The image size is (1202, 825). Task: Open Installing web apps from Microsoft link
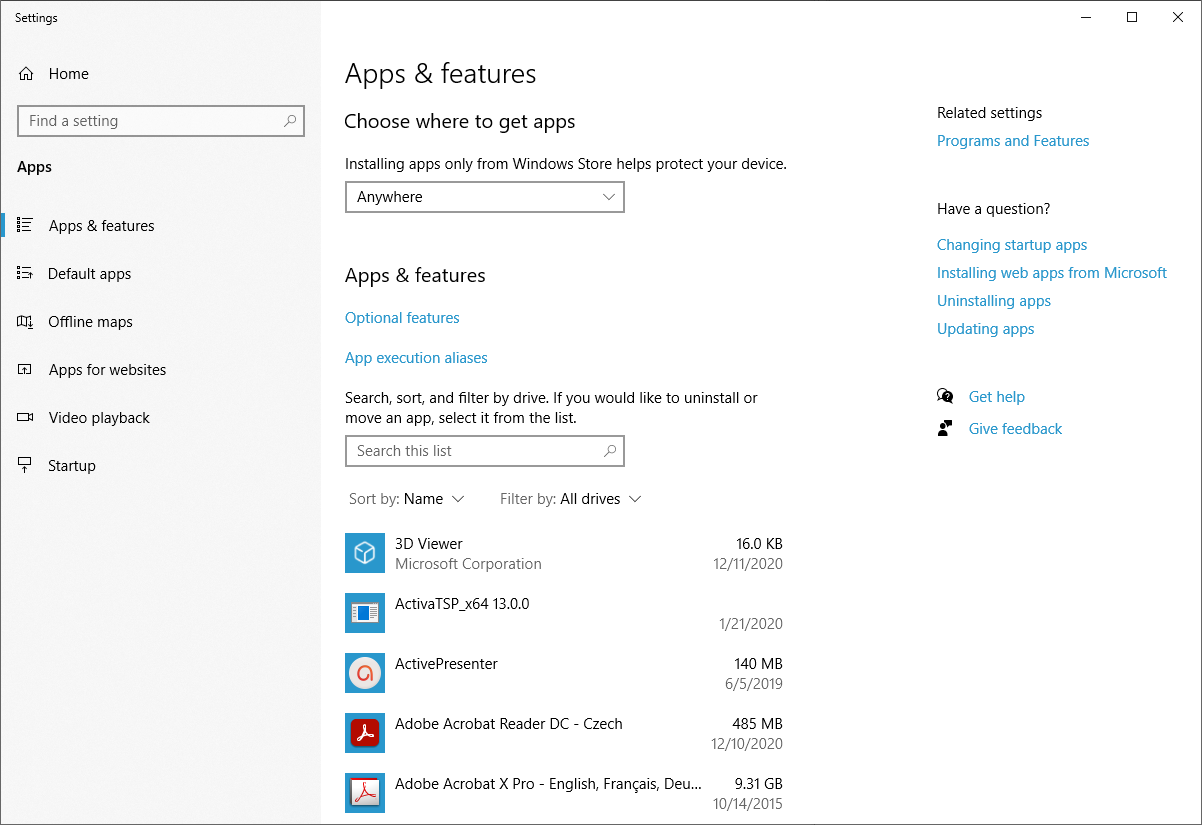[1052, 273]
